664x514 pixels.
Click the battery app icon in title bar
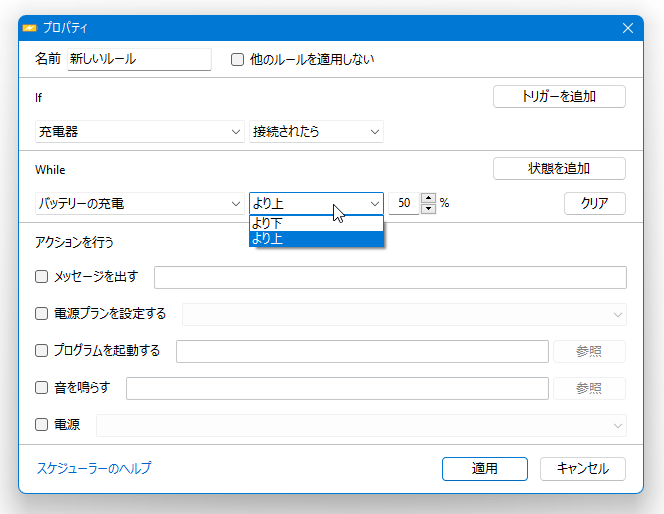30,28
